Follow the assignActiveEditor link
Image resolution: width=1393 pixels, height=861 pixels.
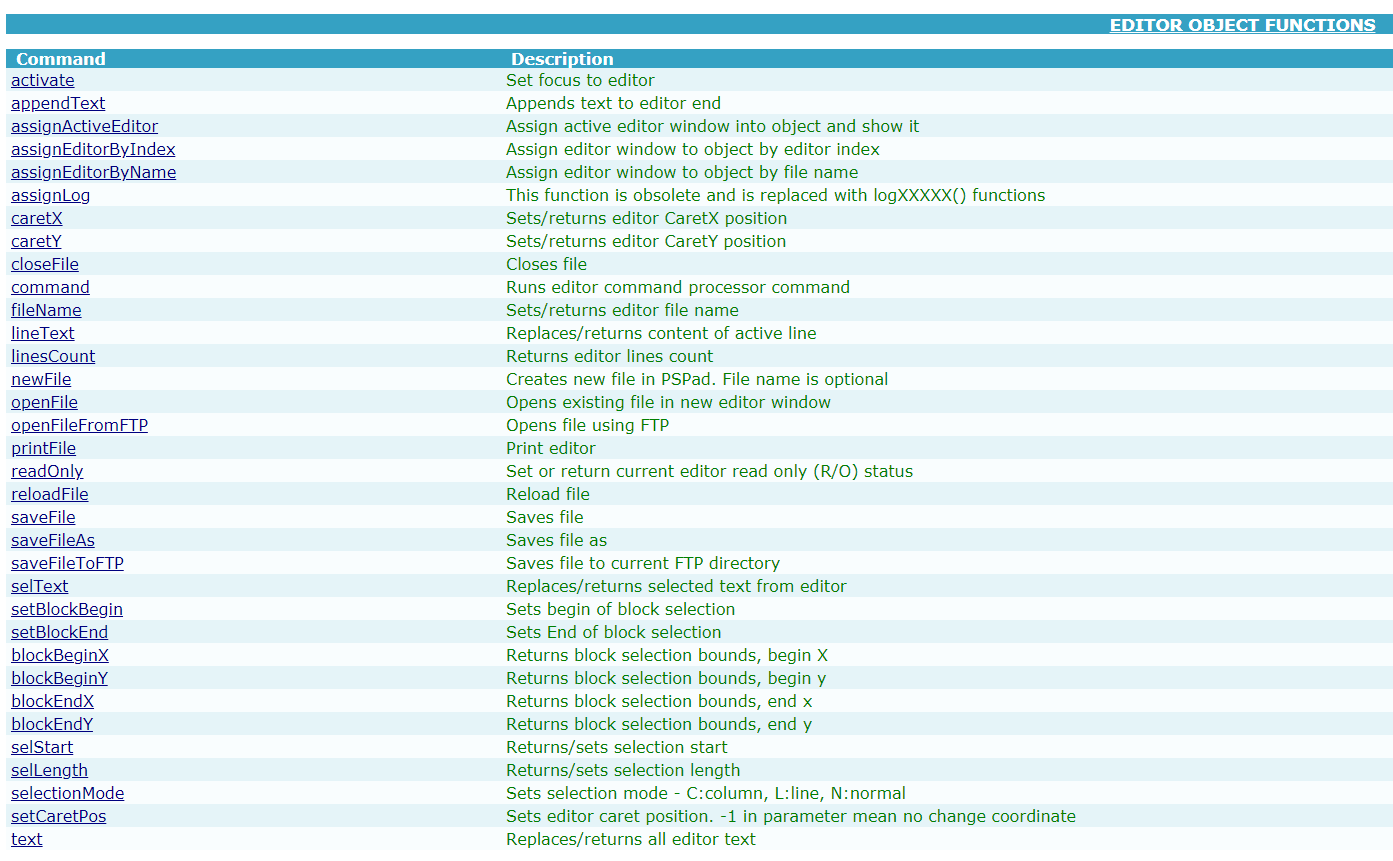[84, 126]
